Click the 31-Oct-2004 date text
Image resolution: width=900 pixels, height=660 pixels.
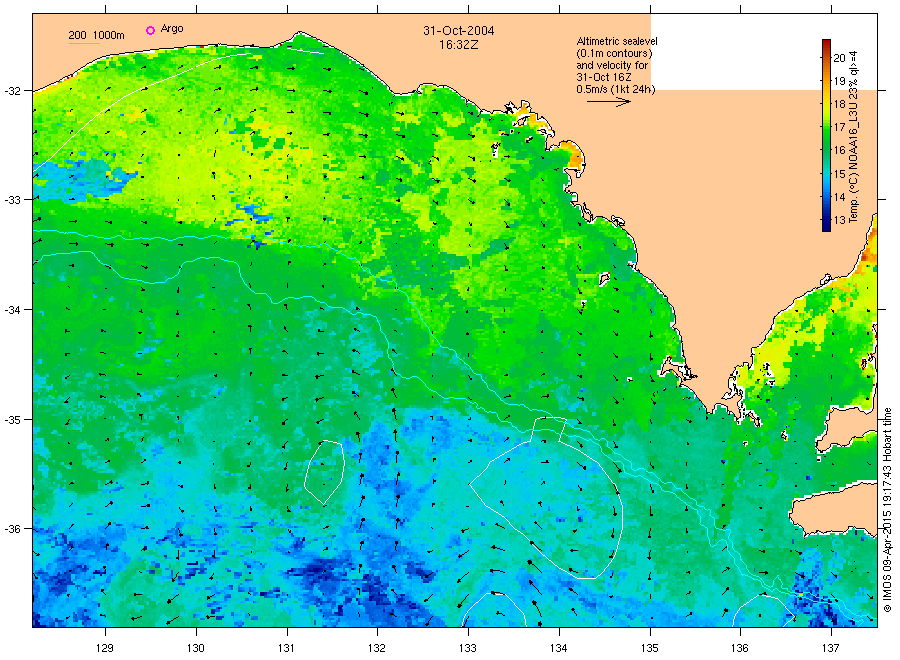point(459,30)
